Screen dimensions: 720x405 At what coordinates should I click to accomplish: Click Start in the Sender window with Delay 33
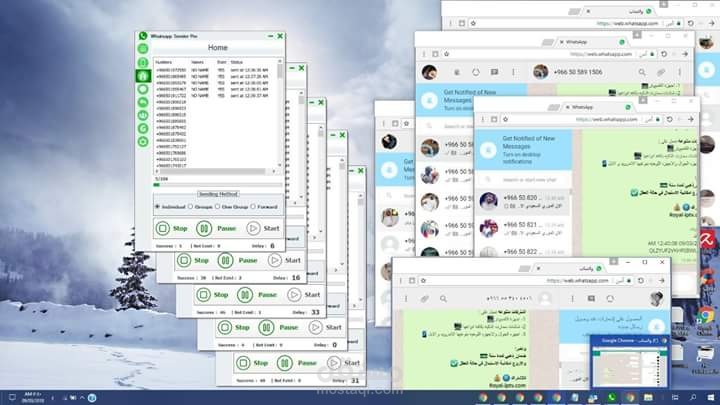[304, 295]
